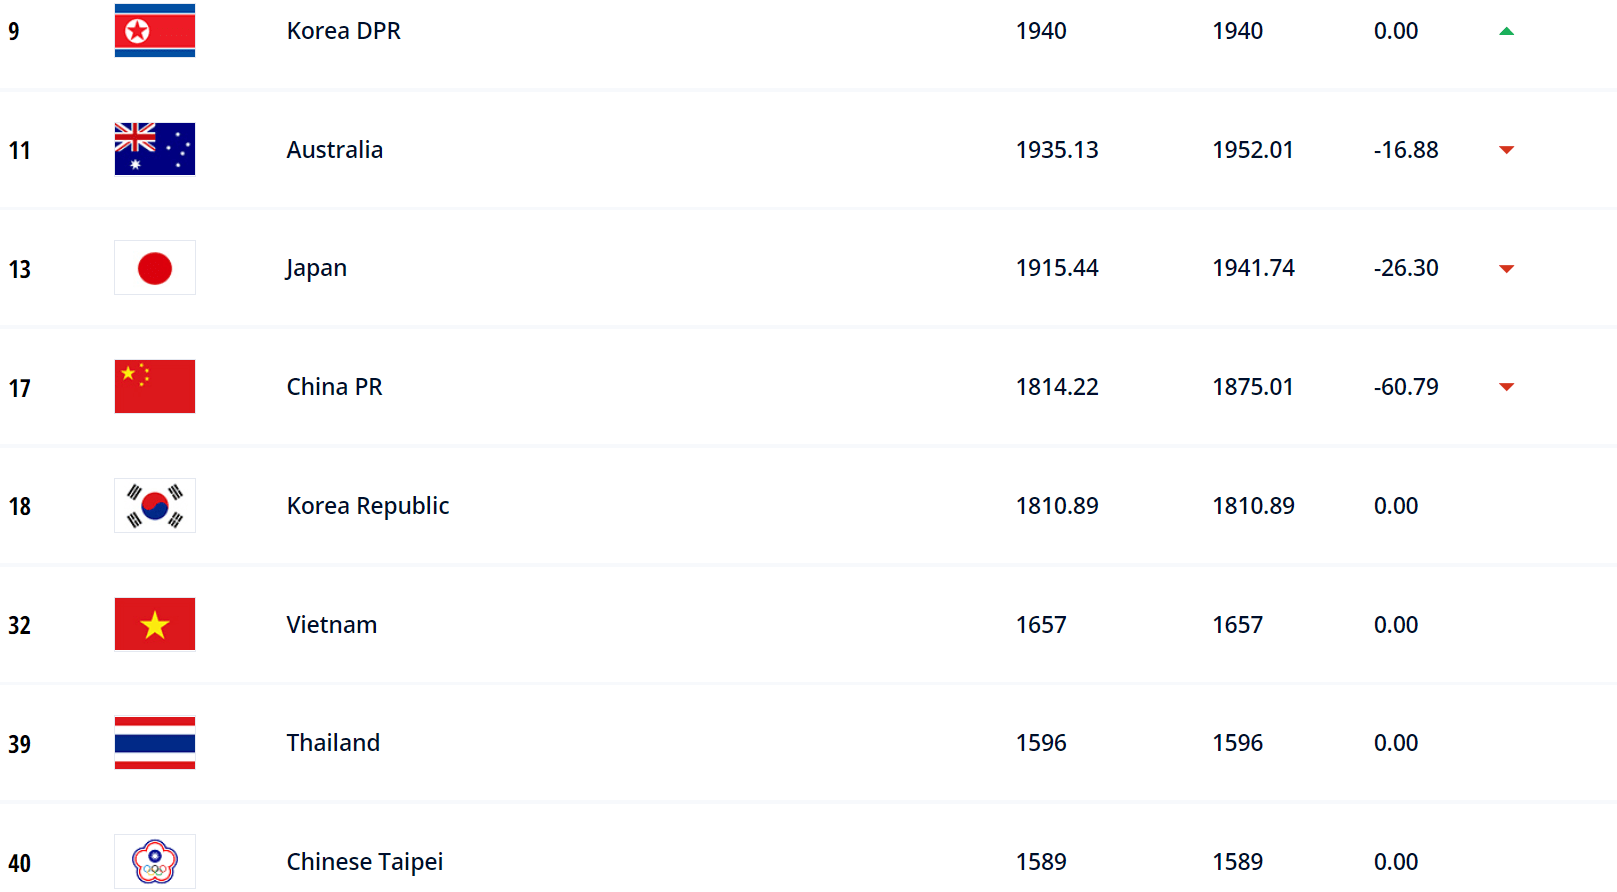
Task: Click the Australia flag icon
Action: (154, 149)
